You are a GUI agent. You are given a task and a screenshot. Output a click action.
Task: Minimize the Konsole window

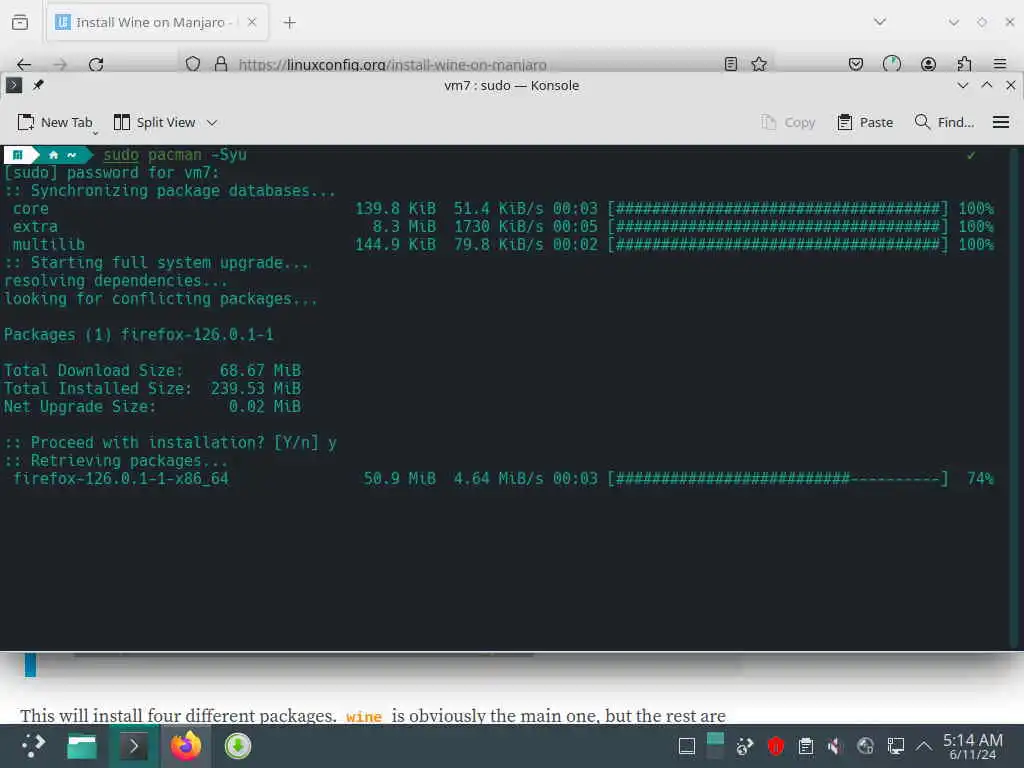click(x=963, y=86)
